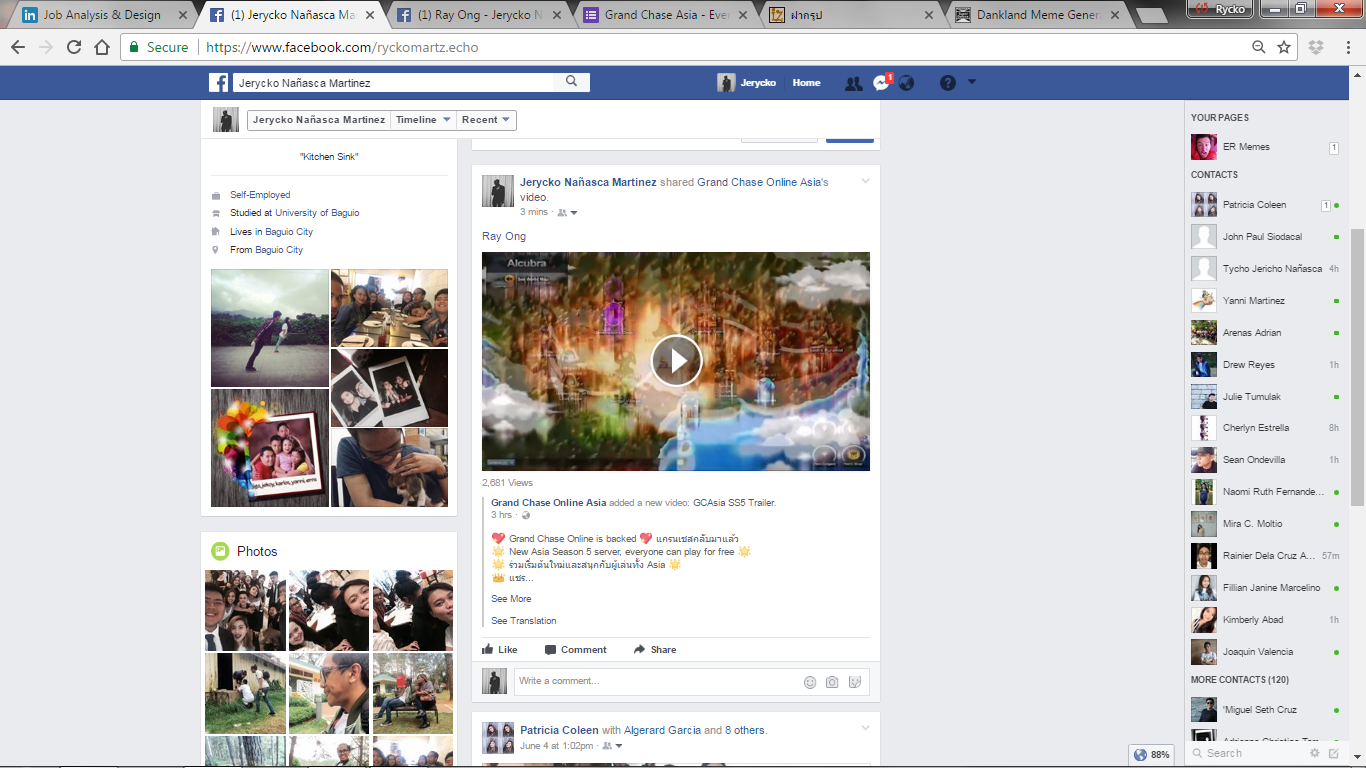Image resolution: width=1366 pixels, height=768 pixels.
Task: Insert an emoji in the comment box
Action: pyautogui.click(x=810, y=682)
